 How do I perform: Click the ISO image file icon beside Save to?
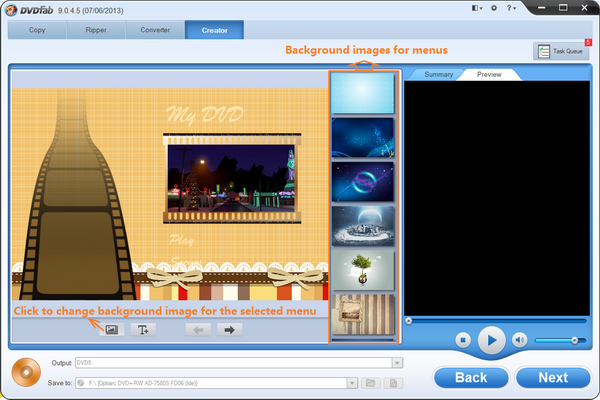tap(393, 383)
